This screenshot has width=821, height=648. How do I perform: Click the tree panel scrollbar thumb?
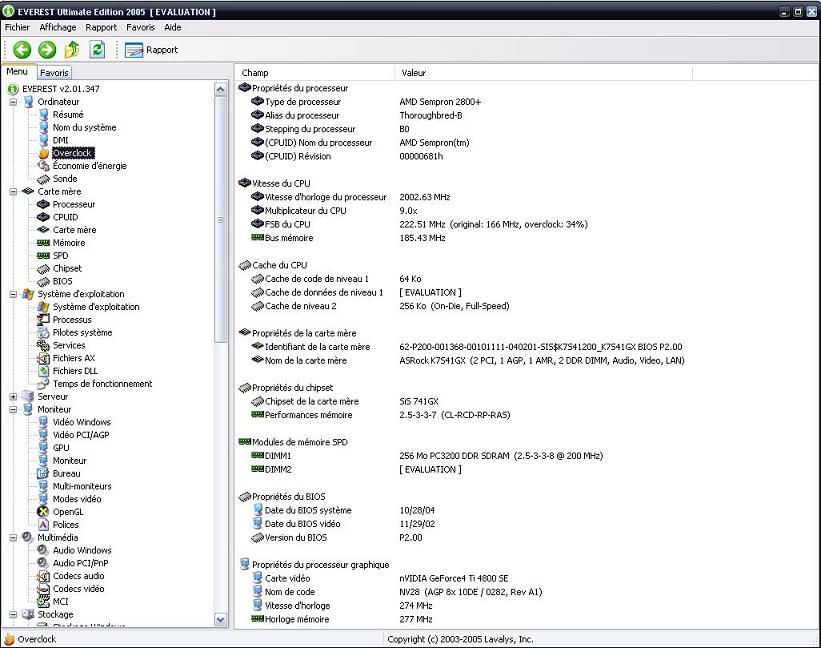point(220,220)
